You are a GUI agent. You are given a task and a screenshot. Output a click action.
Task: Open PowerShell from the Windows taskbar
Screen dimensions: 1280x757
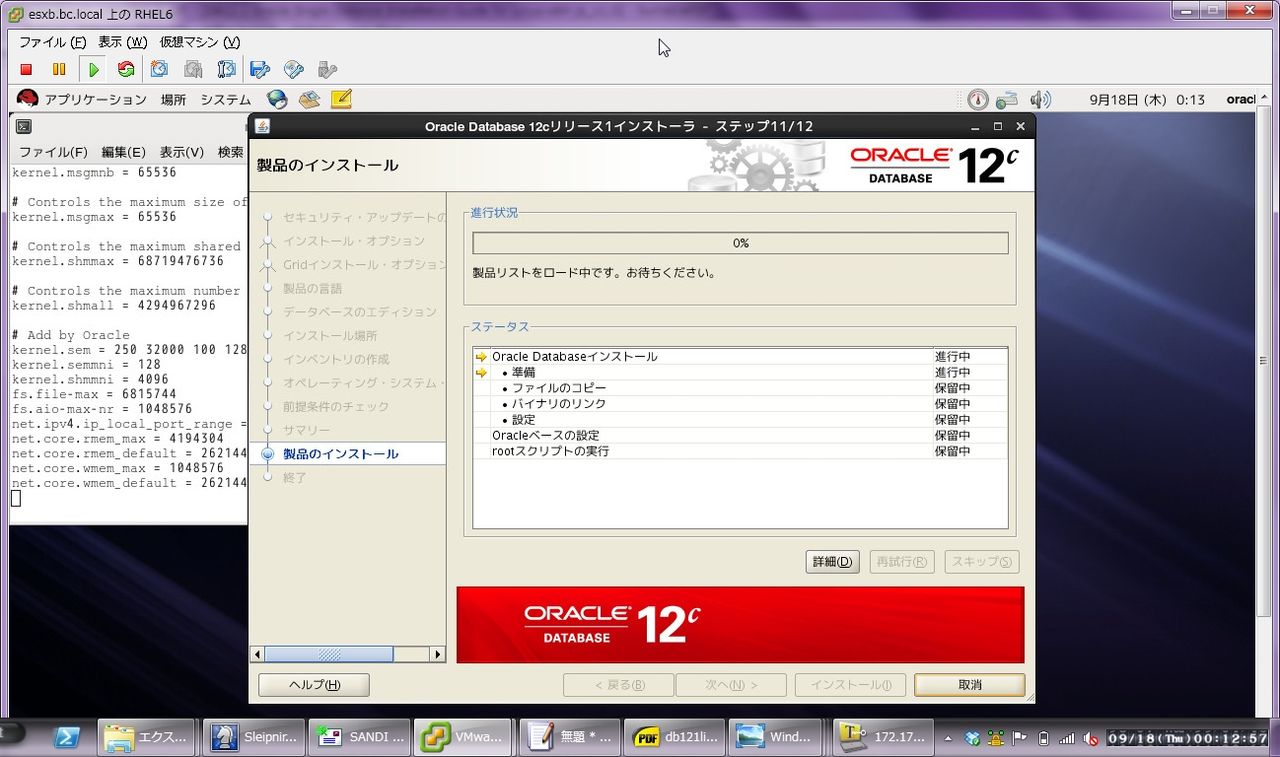click(67, 738)
